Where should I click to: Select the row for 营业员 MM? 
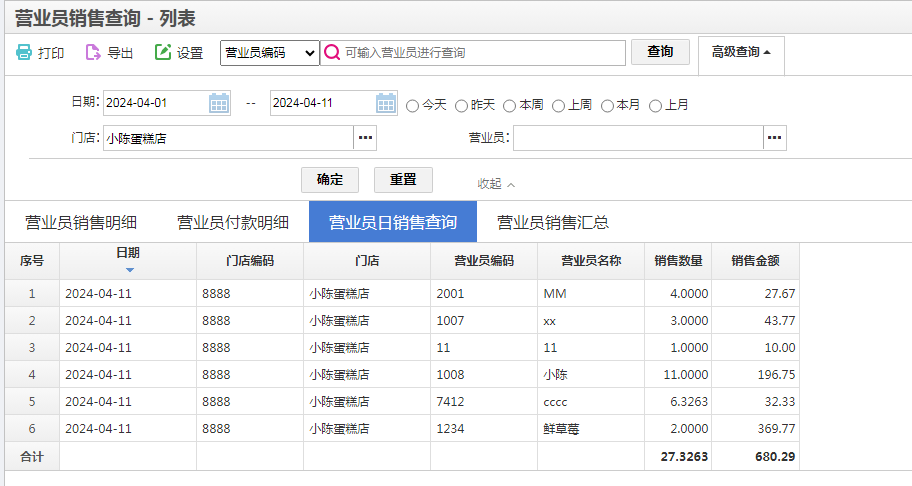coord(402,294)
